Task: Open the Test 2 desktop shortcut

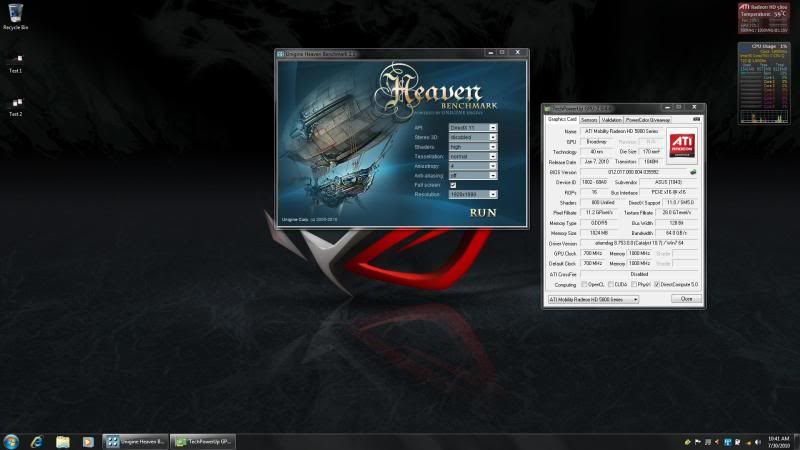Action: [16, 107]
